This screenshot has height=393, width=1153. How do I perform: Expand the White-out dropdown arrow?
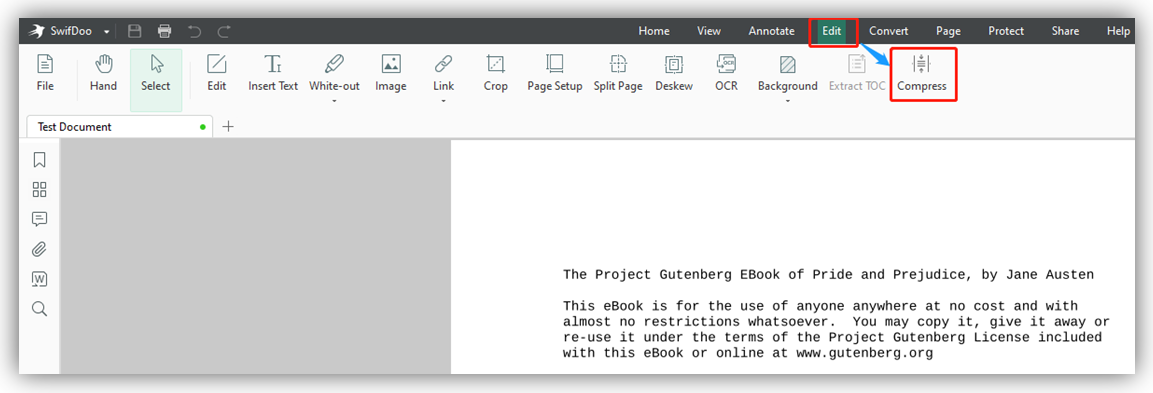point(335,101)
